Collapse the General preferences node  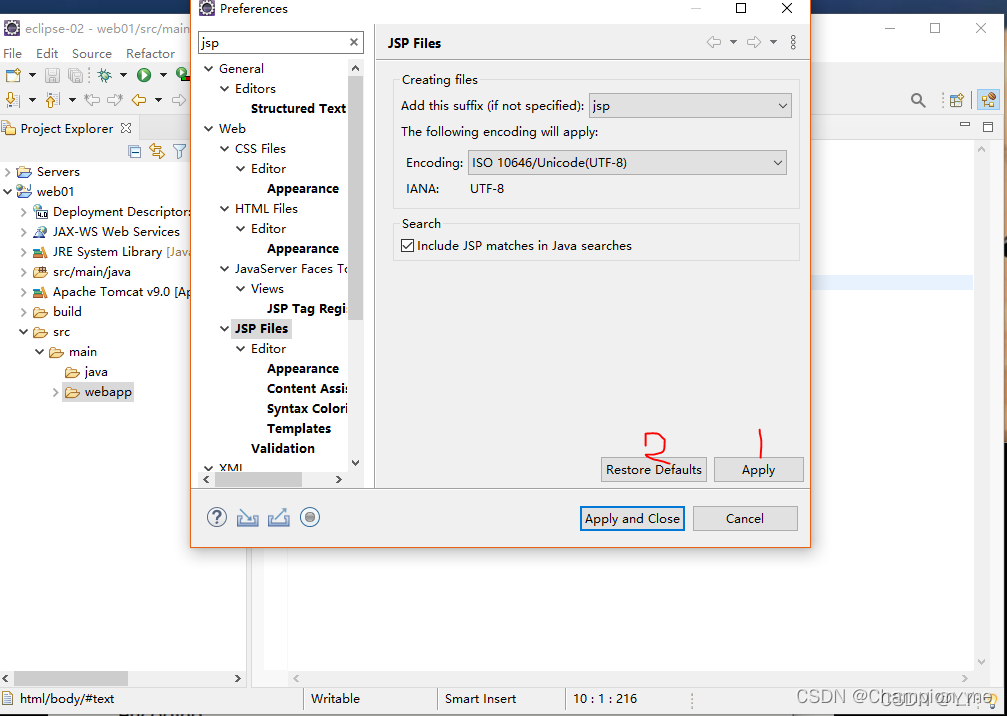click(209, 69)
